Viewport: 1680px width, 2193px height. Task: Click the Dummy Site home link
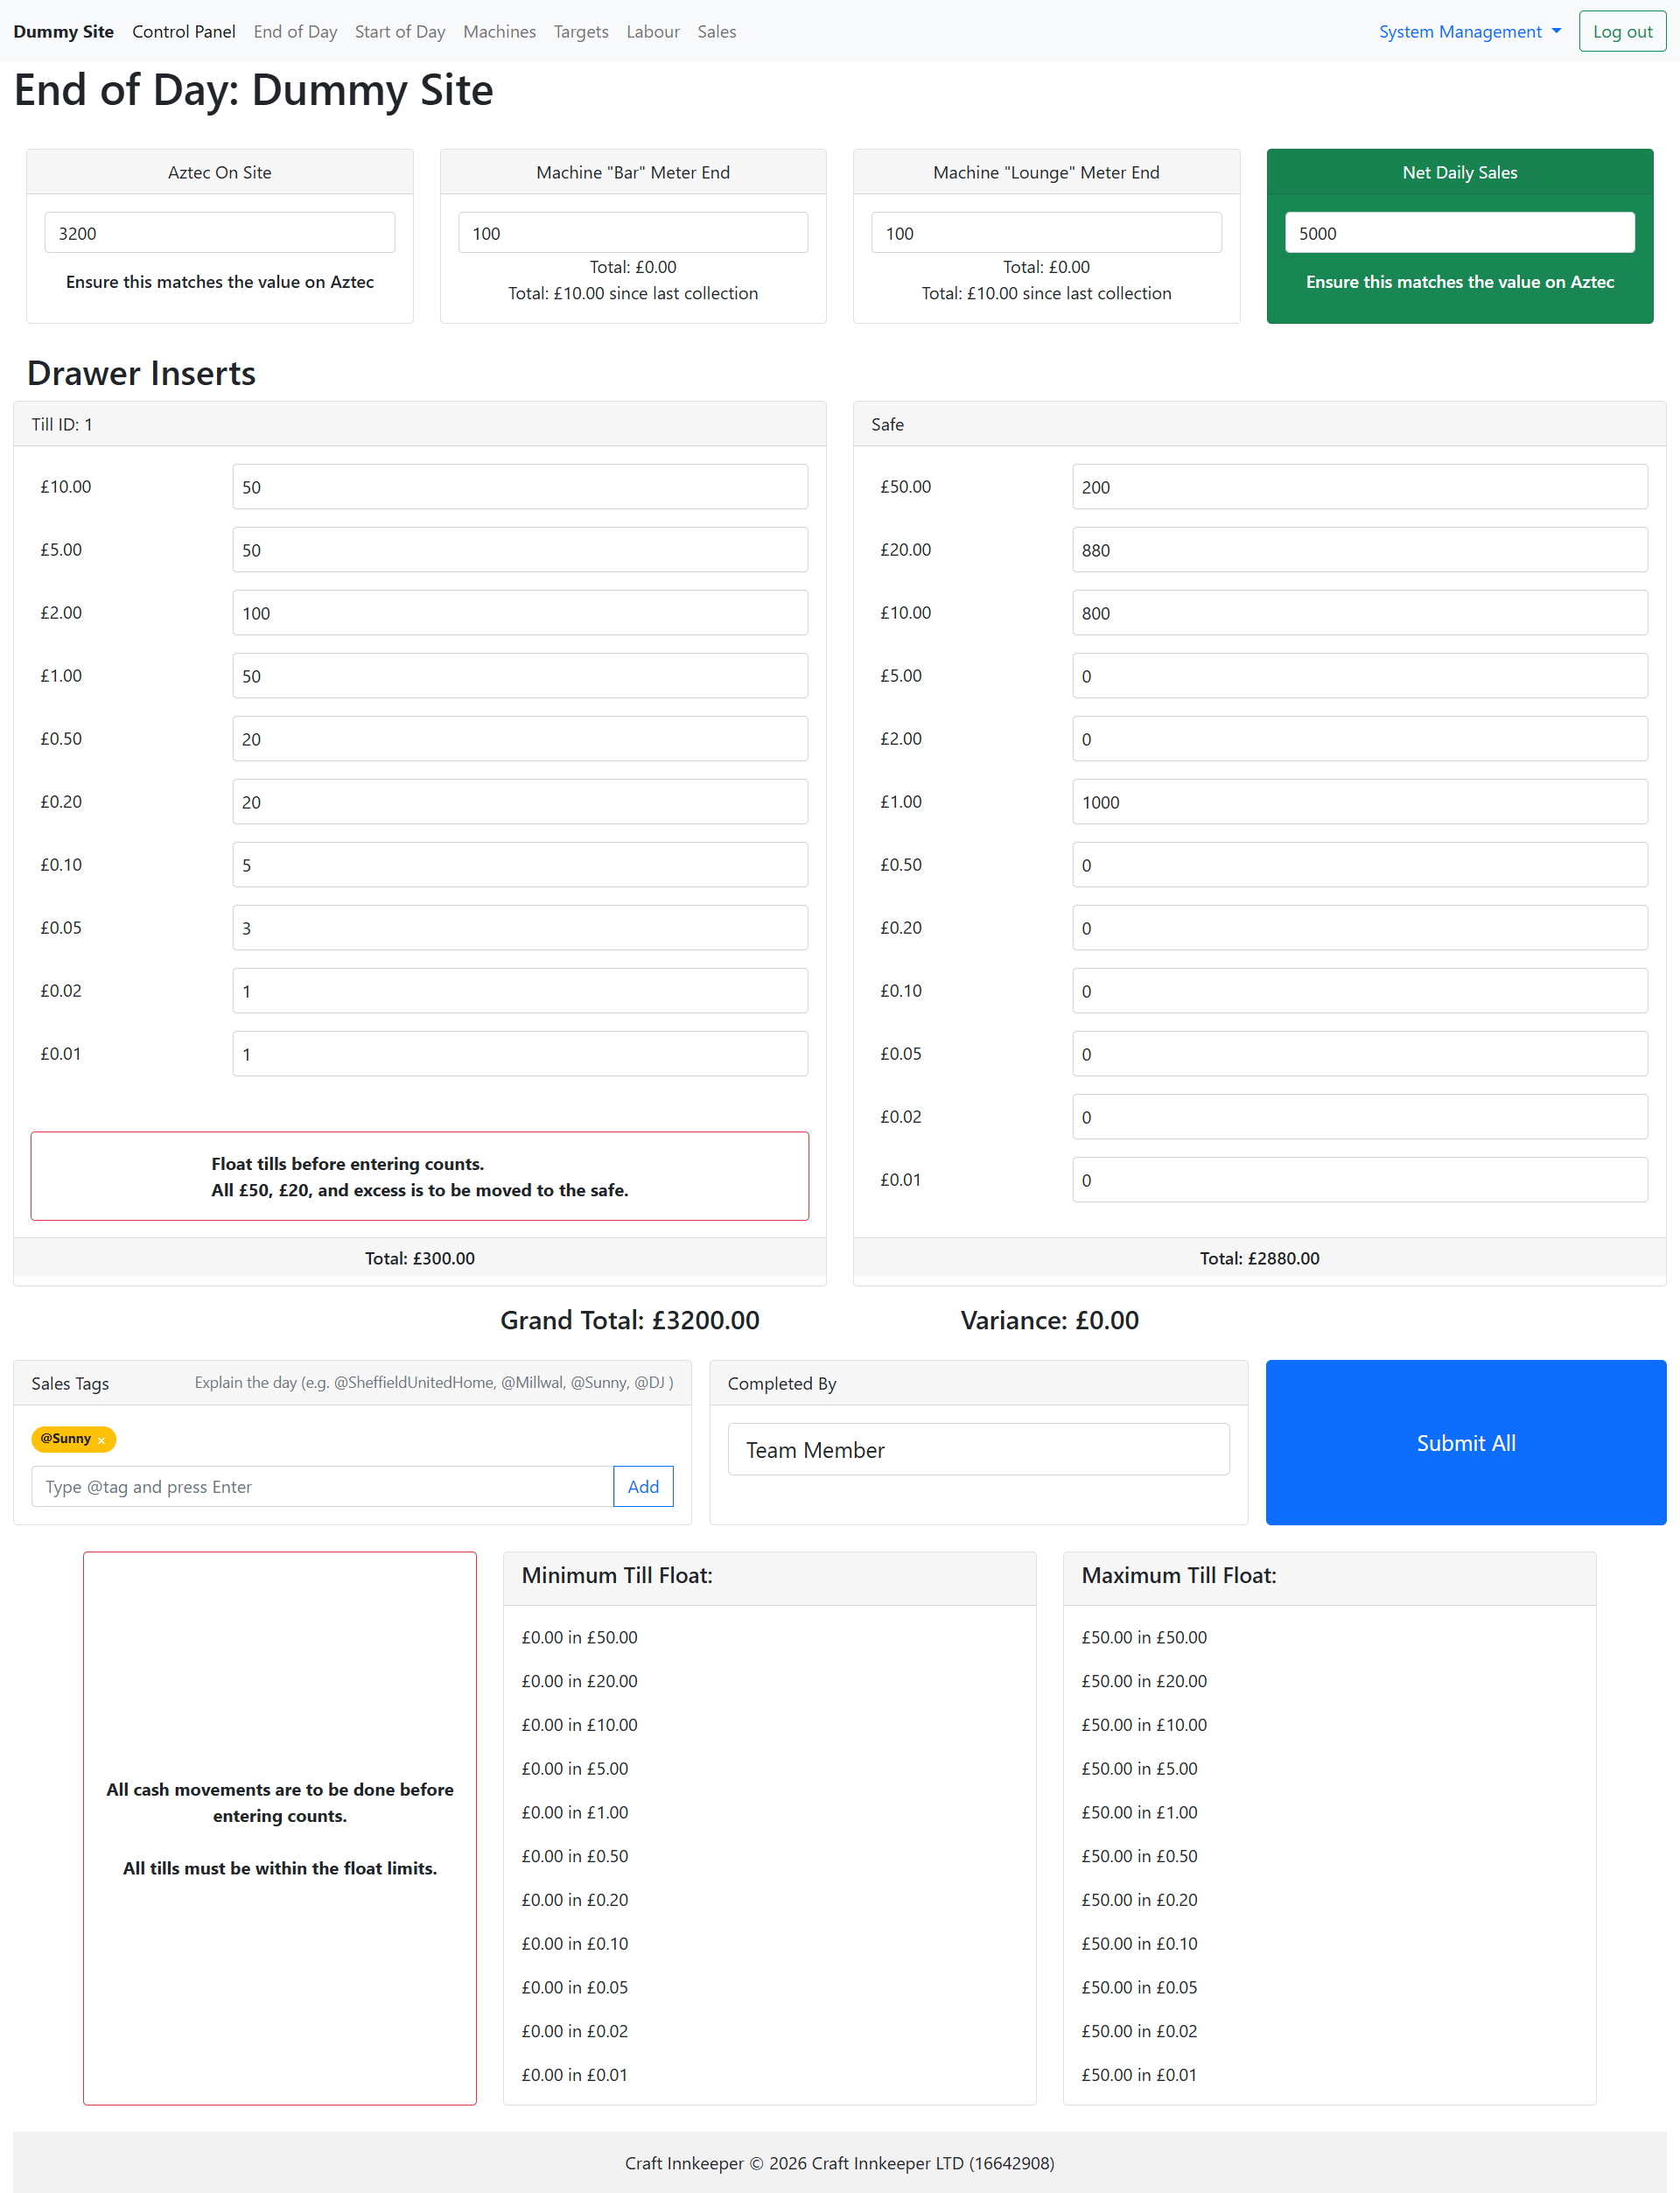point(63,31)
